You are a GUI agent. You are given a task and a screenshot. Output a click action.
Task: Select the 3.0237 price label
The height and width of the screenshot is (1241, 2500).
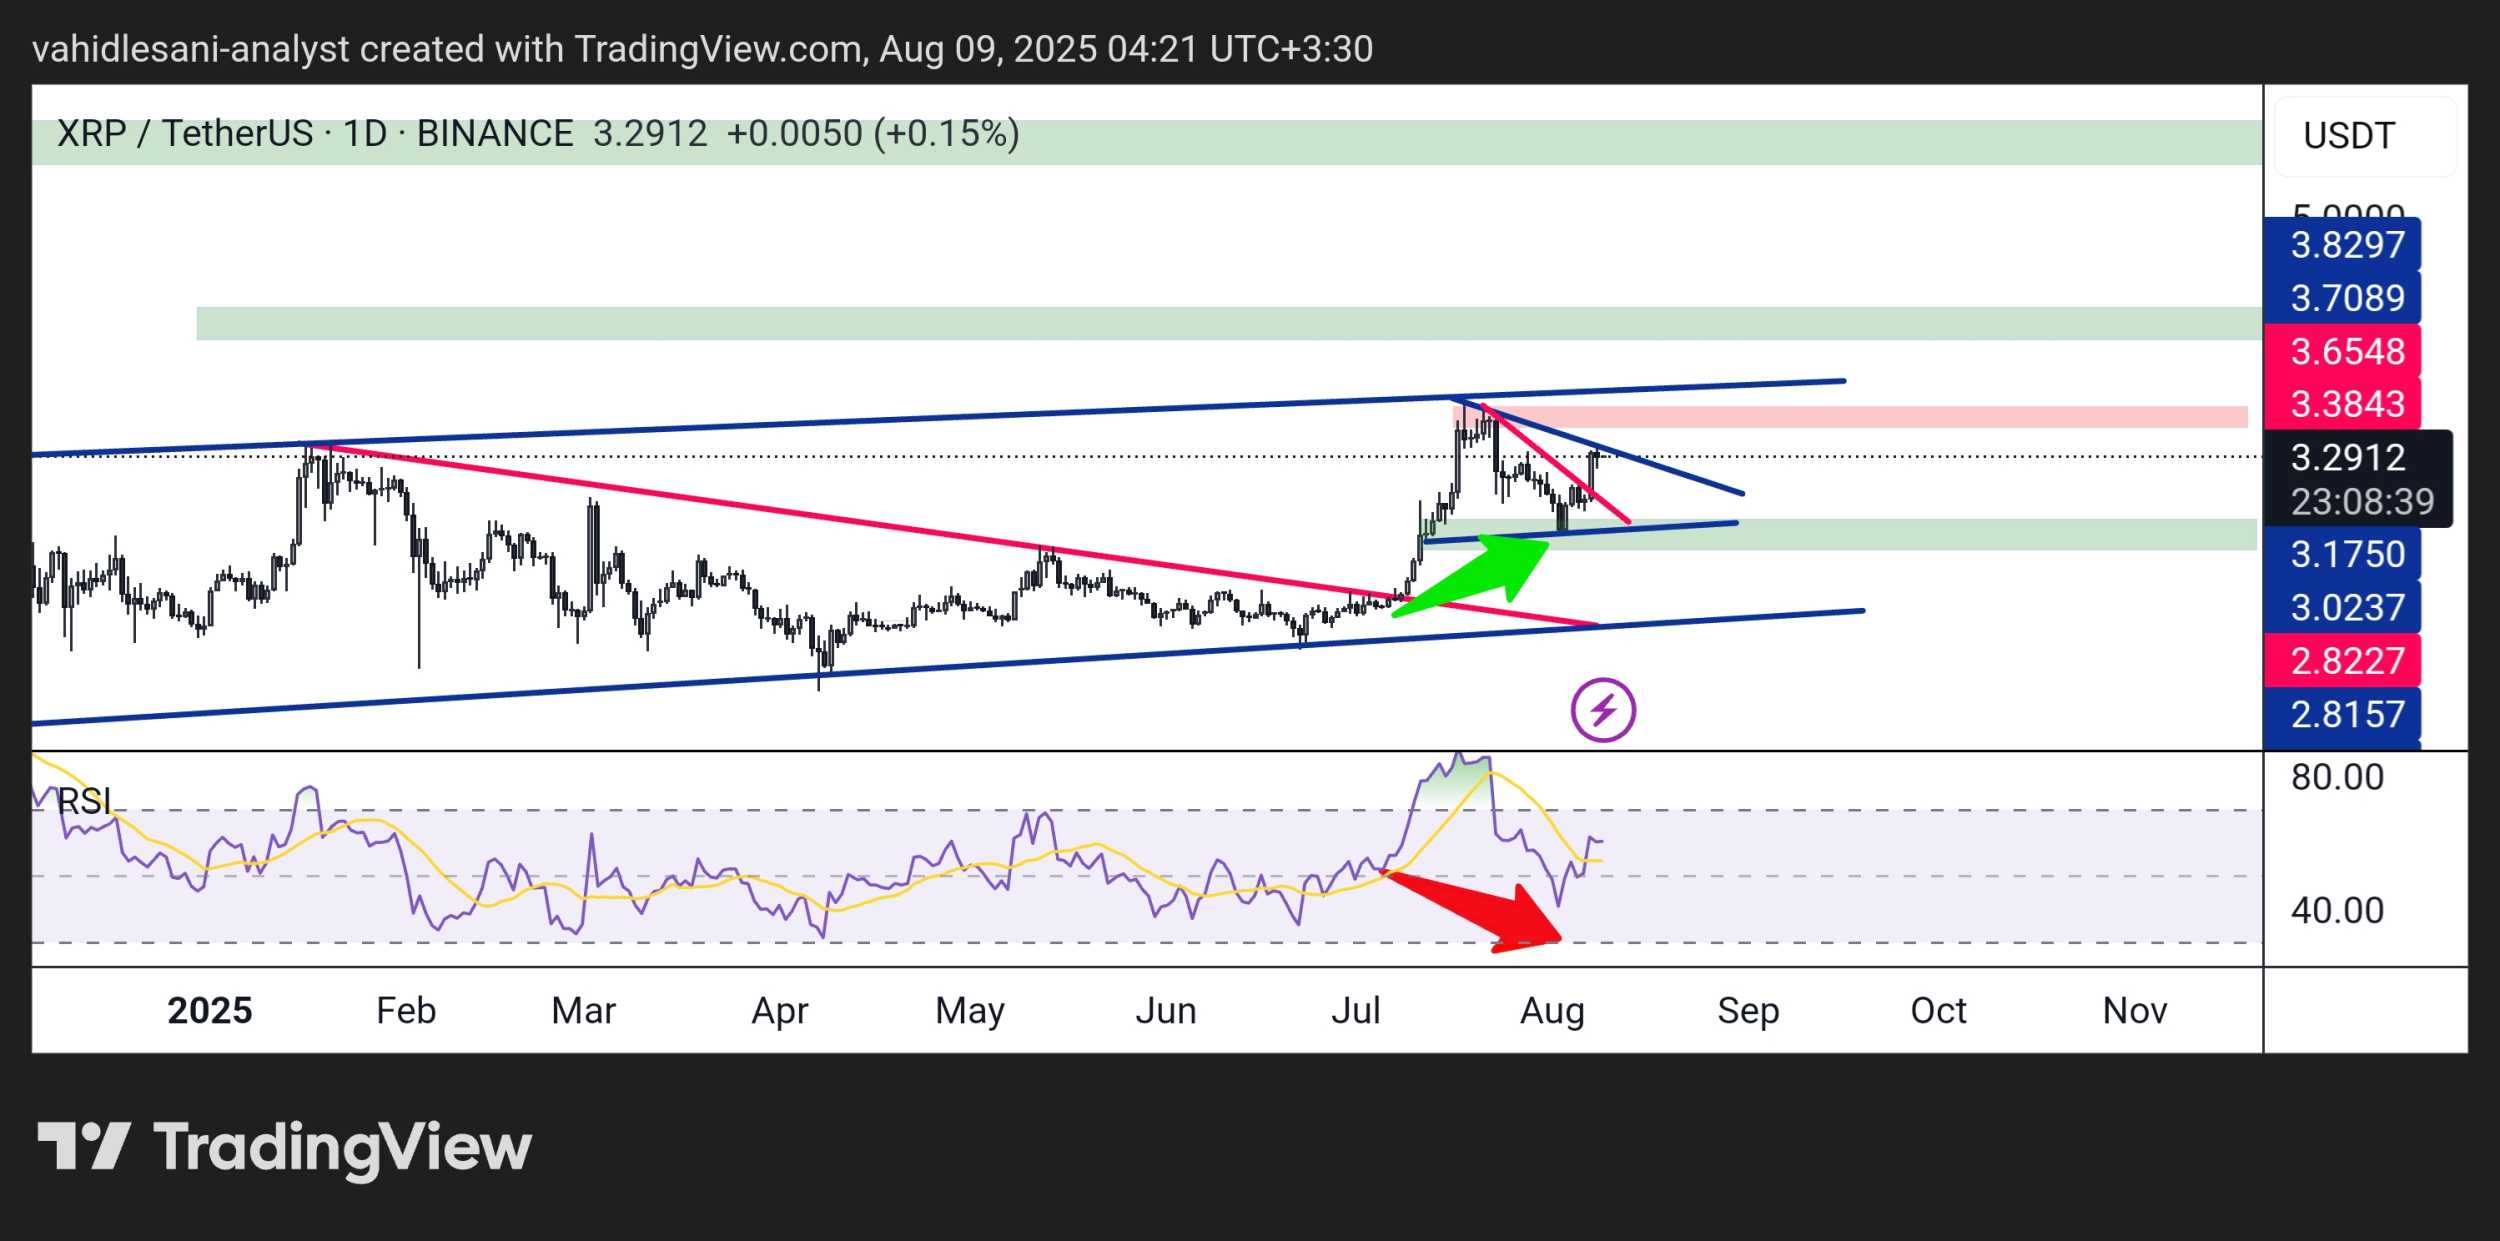[2346, 607]
